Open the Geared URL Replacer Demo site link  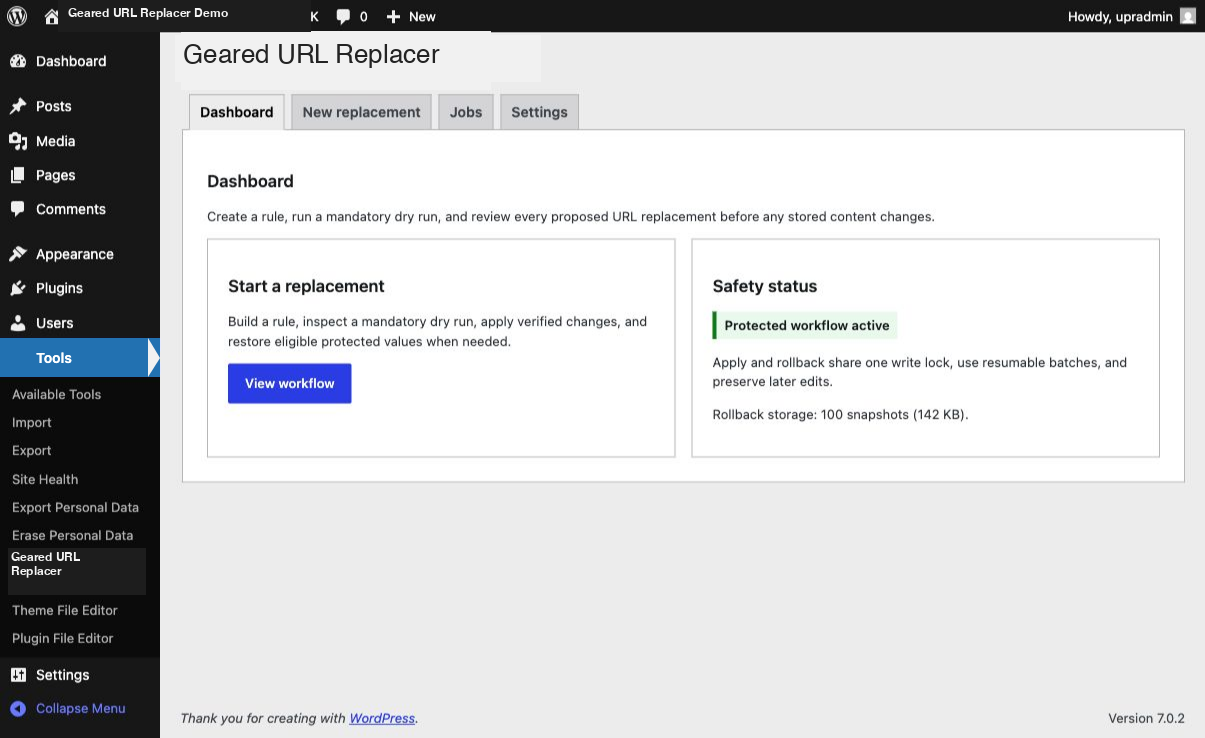148,13
